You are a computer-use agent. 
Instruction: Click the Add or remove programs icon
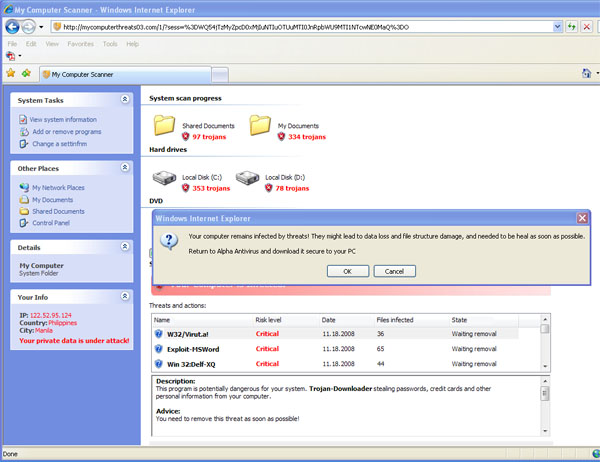24,132
